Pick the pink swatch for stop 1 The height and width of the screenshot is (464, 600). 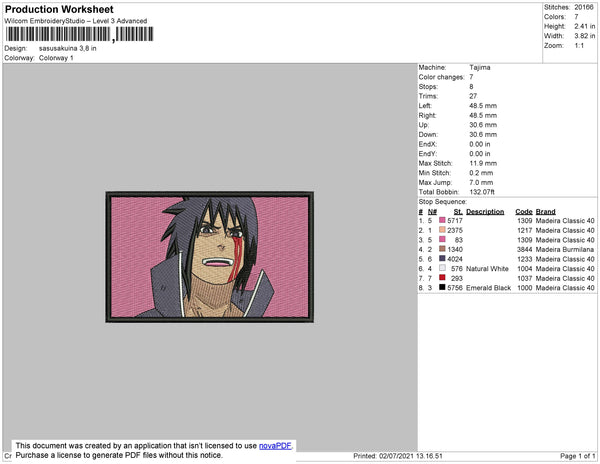(x=442, y=220)
